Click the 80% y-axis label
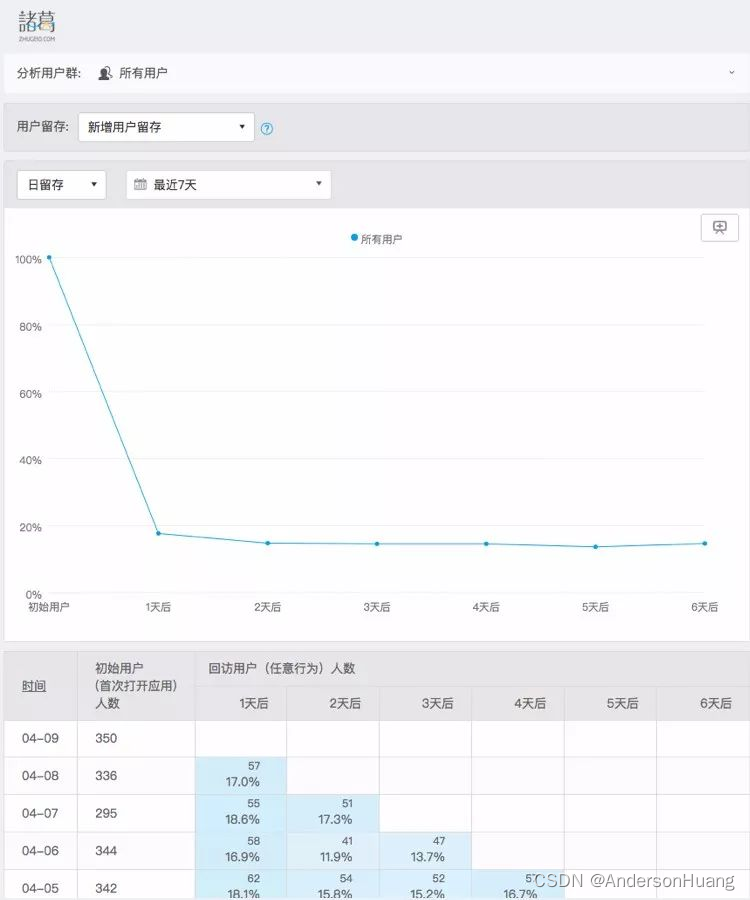 tap(30, 327)
